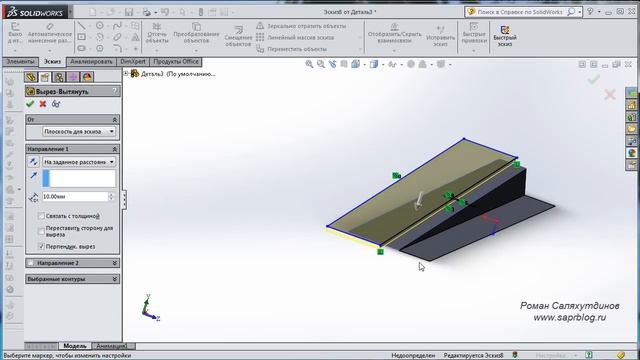
Task: Open detailed preview eyeglasses icon
Action: [x=56, y=104]
